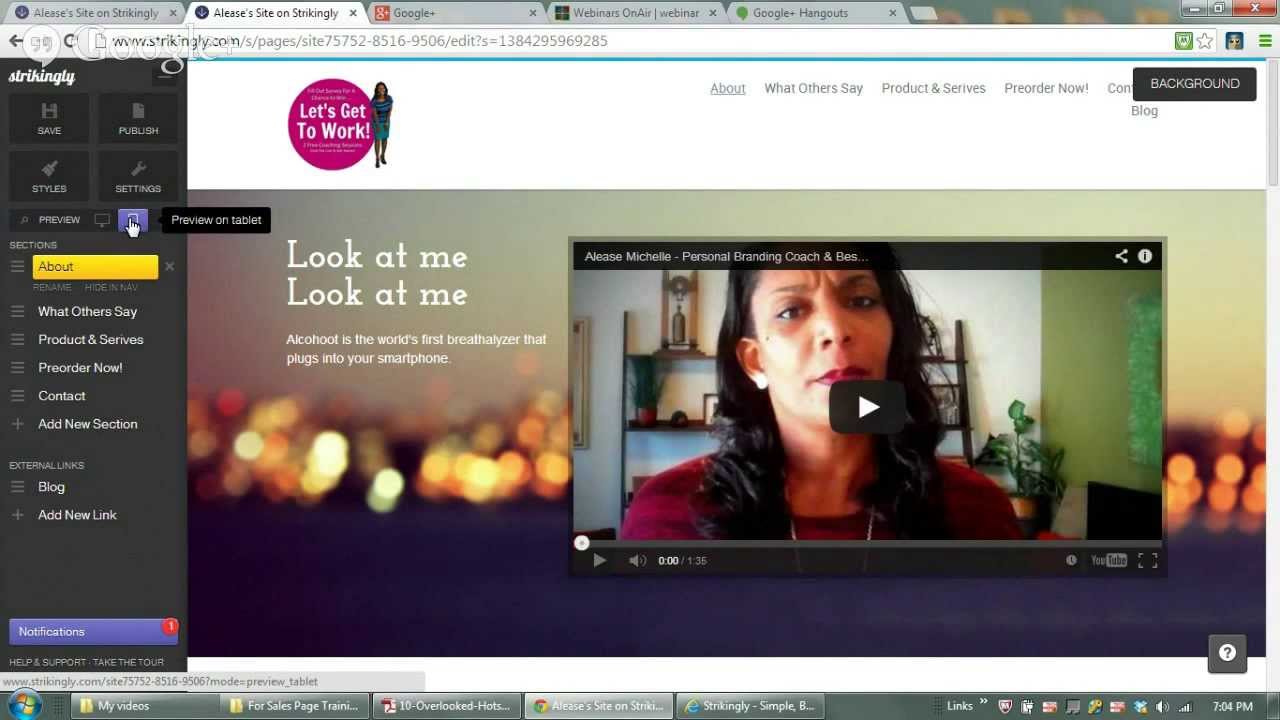Screen dimensions: 1280x720
Task: Select the About section in sidebar
Action: pos(95,267)
